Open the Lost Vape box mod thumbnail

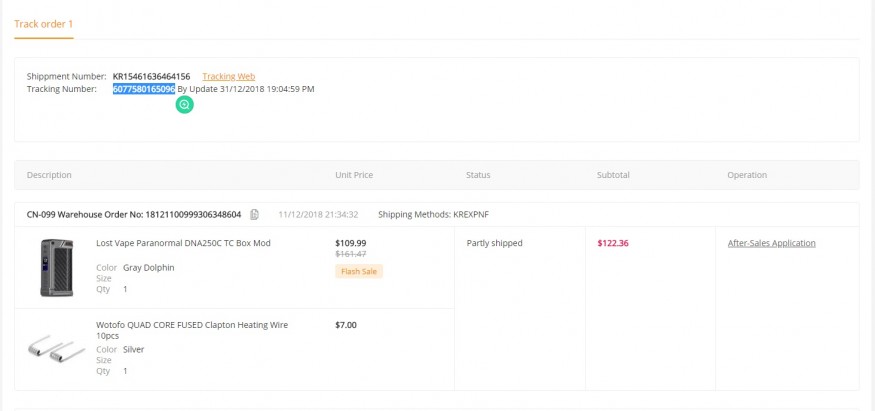pyautogui.click(x=57, y=267)
